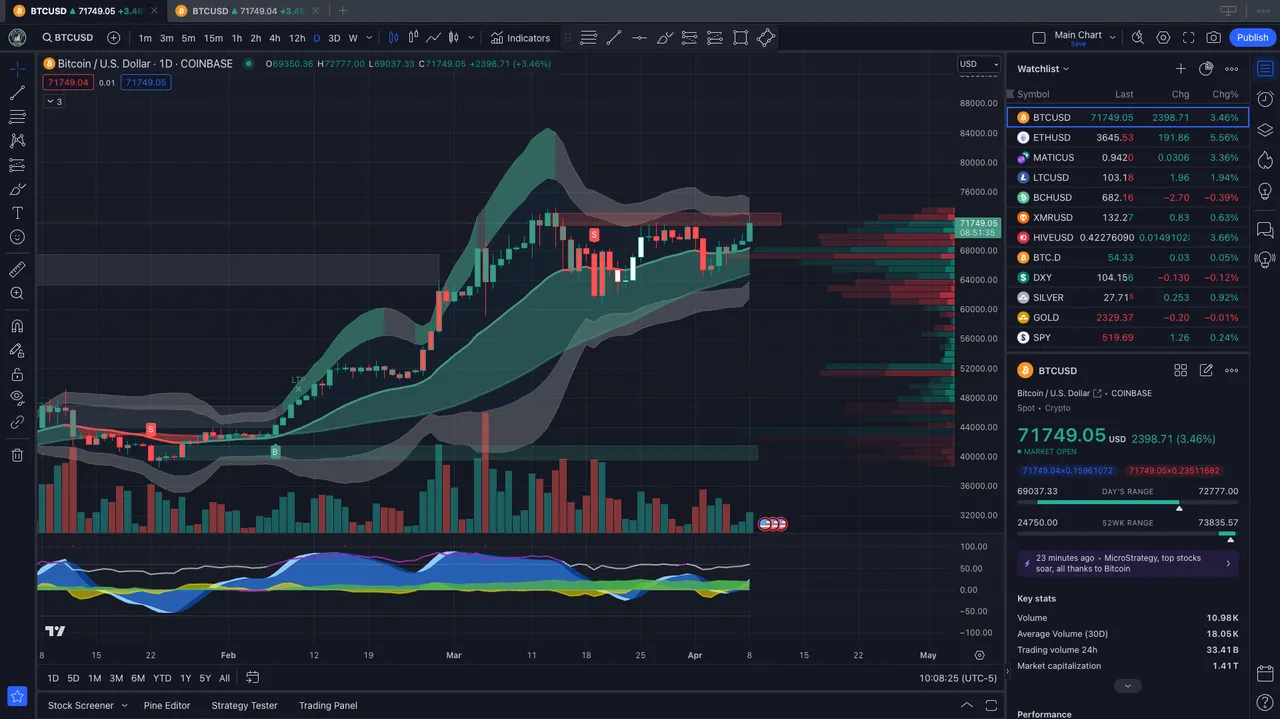Open chart settings hexagon icon
Screen dimensions: 1280x719
point(1163,38)
